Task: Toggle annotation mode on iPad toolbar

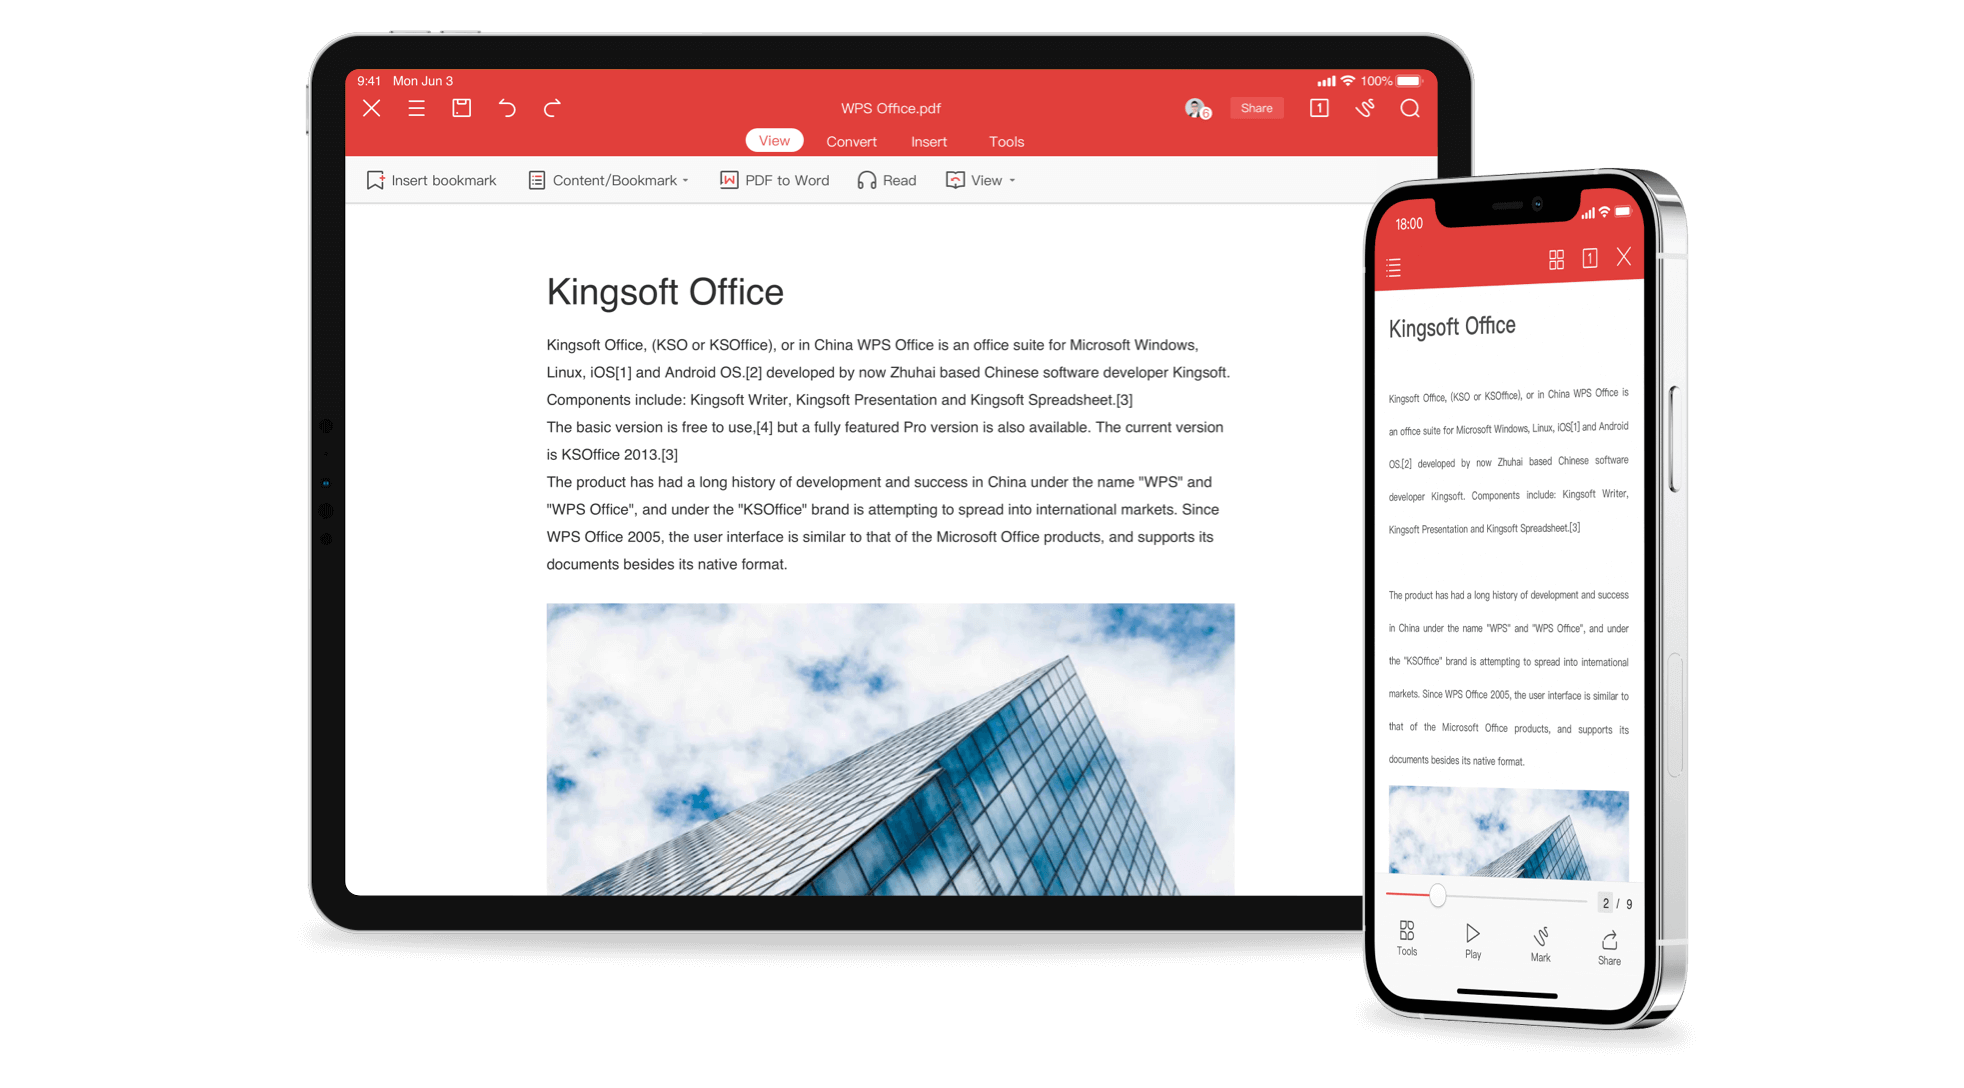Action: coord(1365,109)
